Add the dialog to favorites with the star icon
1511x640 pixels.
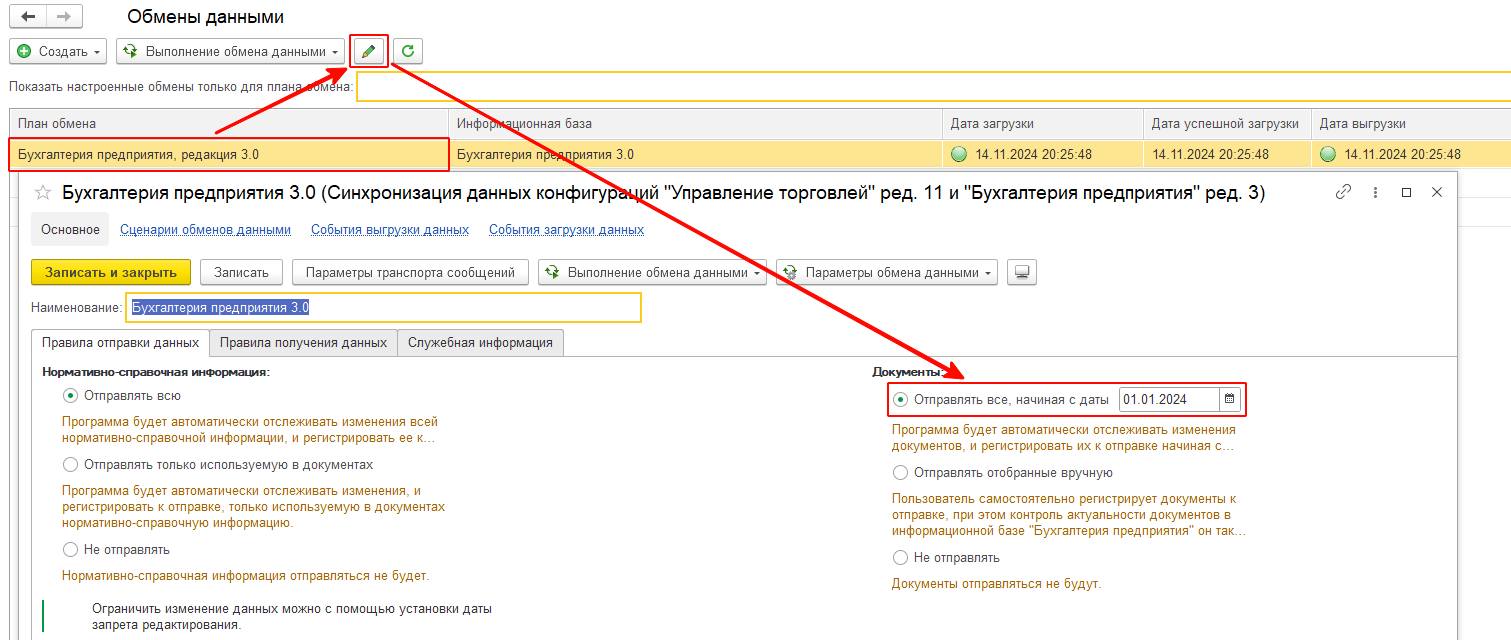[x=45, y=193]
